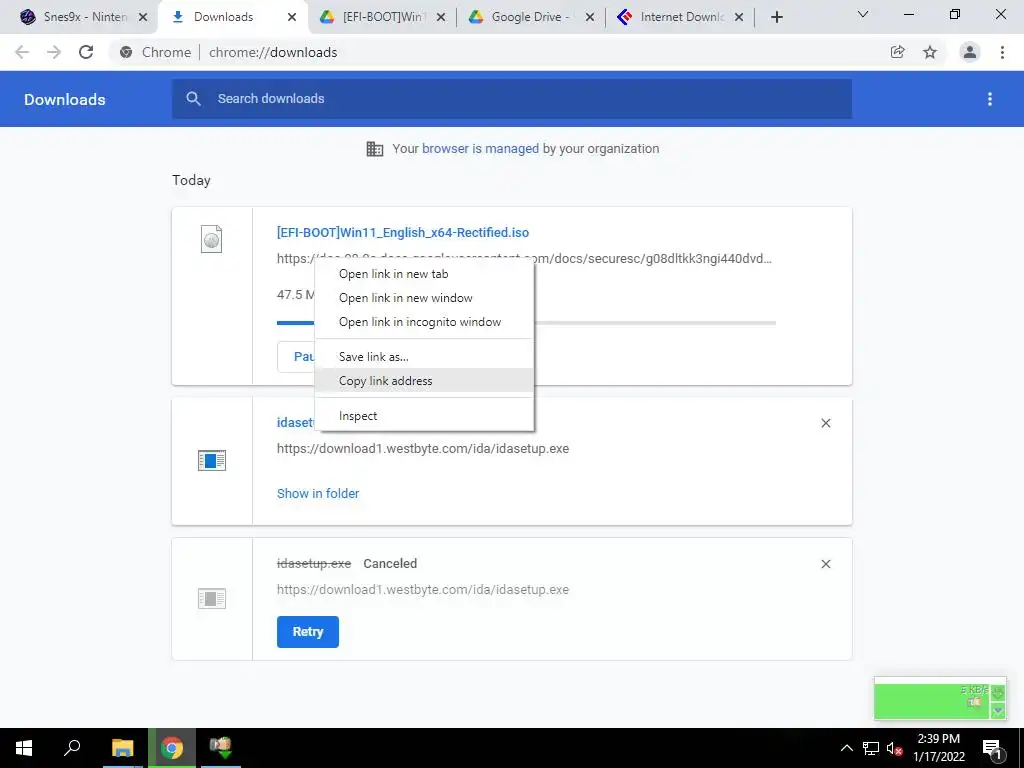Close the Snes9x tab
This screenshot has height=768, width=1024.
[x=143, y=18]
